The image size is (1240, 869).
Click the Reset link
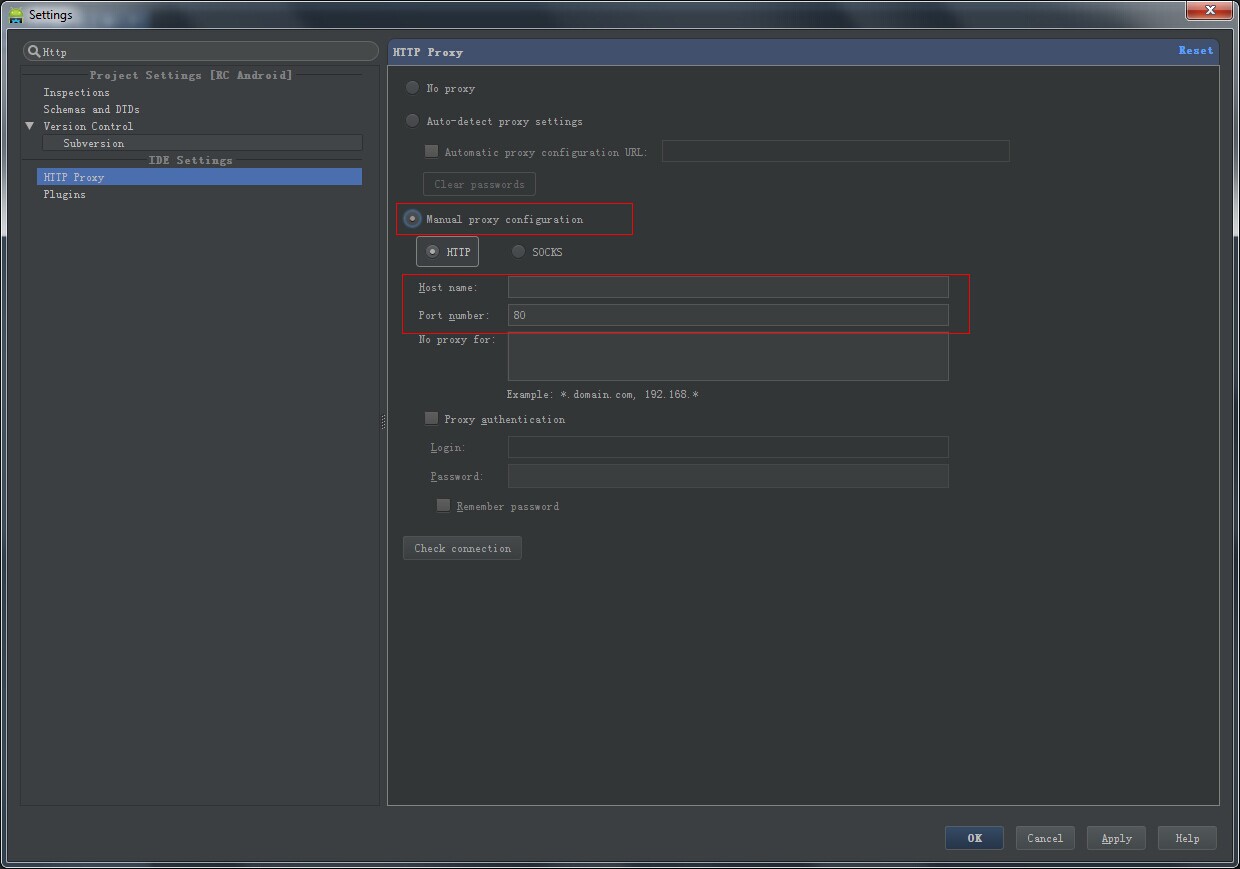click(1195, 50)
